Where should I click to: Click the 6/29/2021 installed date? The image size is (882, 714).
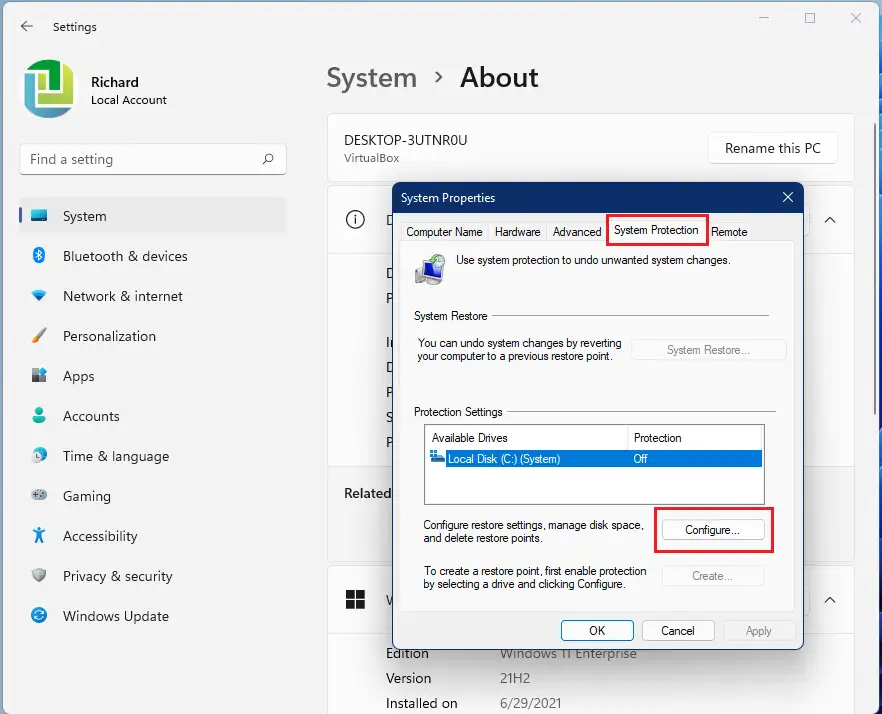(530, 703)
